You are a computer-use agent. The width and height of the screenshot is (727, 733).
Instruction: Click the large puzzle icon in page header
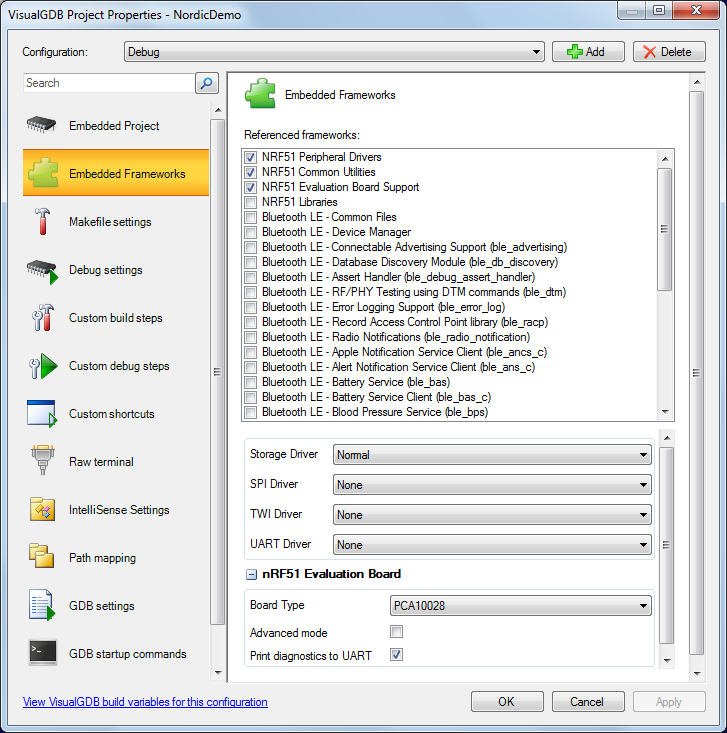click(x=260, y=93)
